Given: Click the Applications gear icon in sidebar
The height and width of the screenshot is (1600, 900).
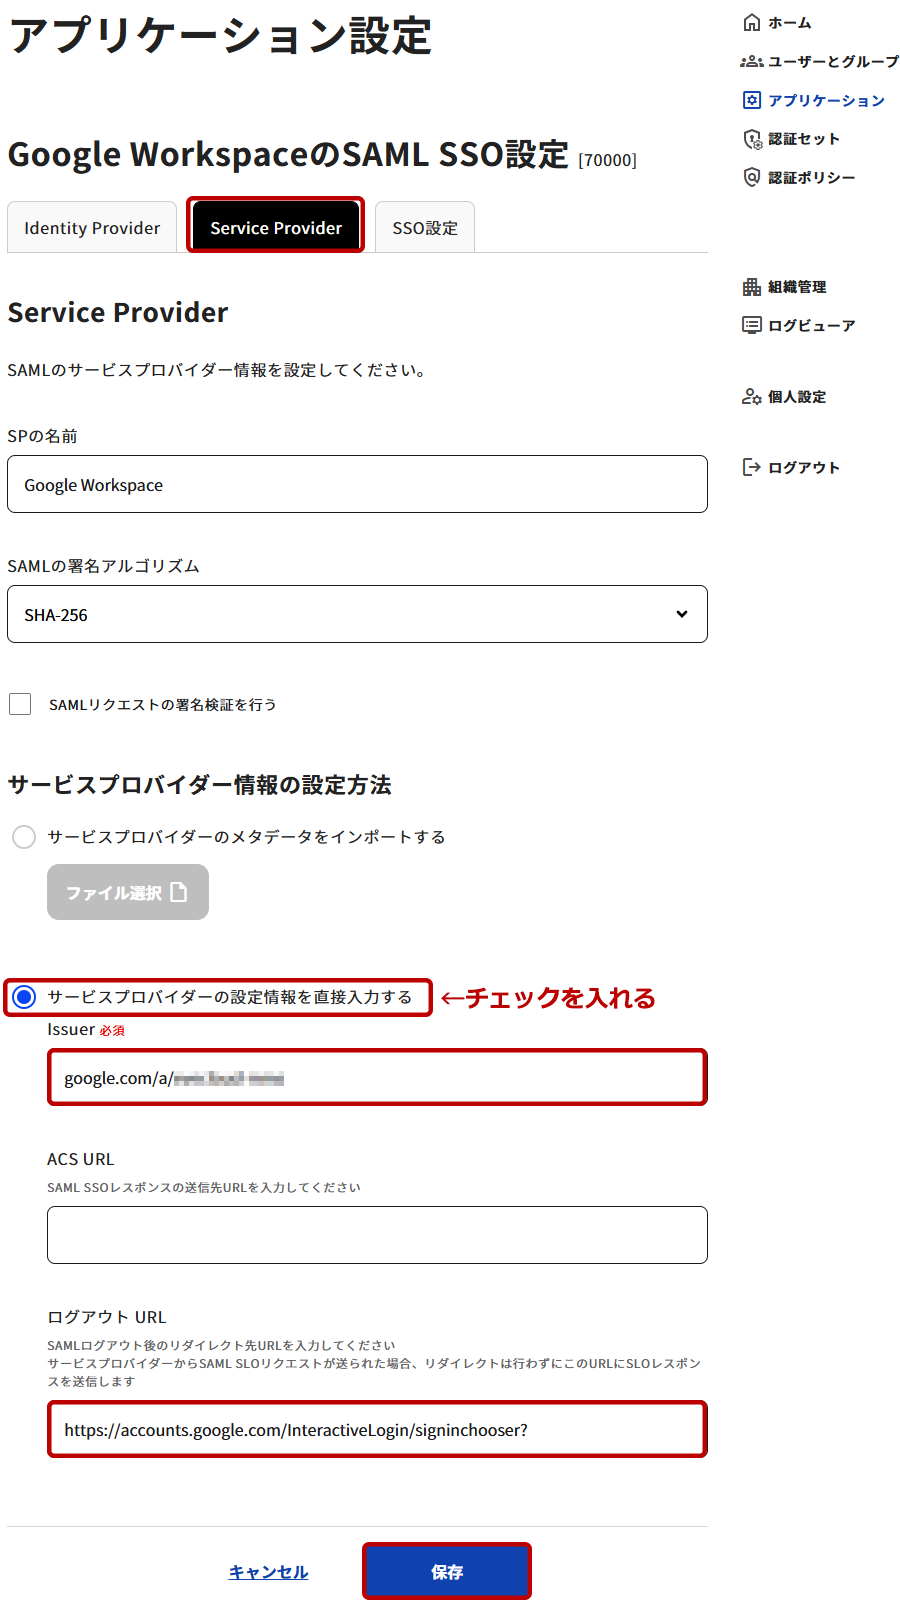Looking at the screenshot, I should point(752,100).
